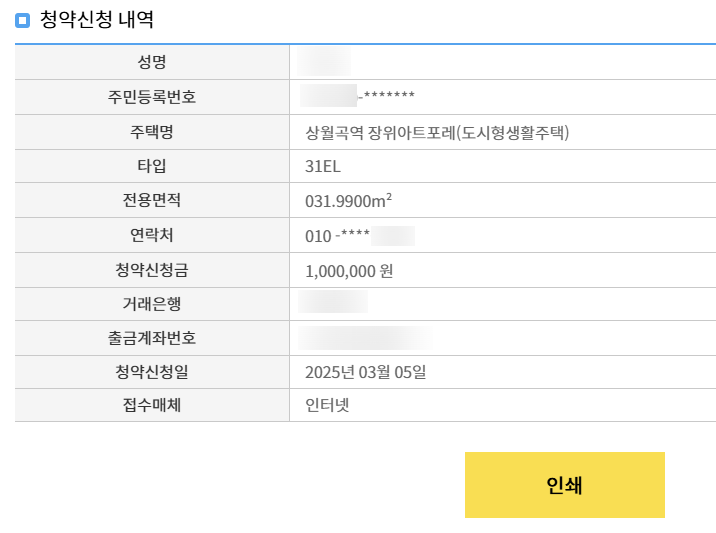716x533 pixels.
Task: Click the blue square icon beside 청약신청 내역
Action: click(22, 21)
